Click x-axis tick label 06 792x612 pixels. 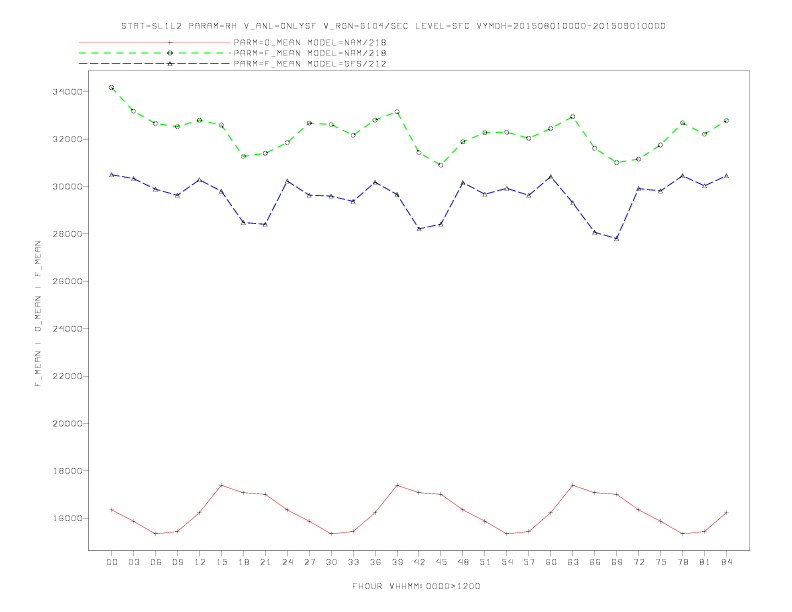point(156,562)
